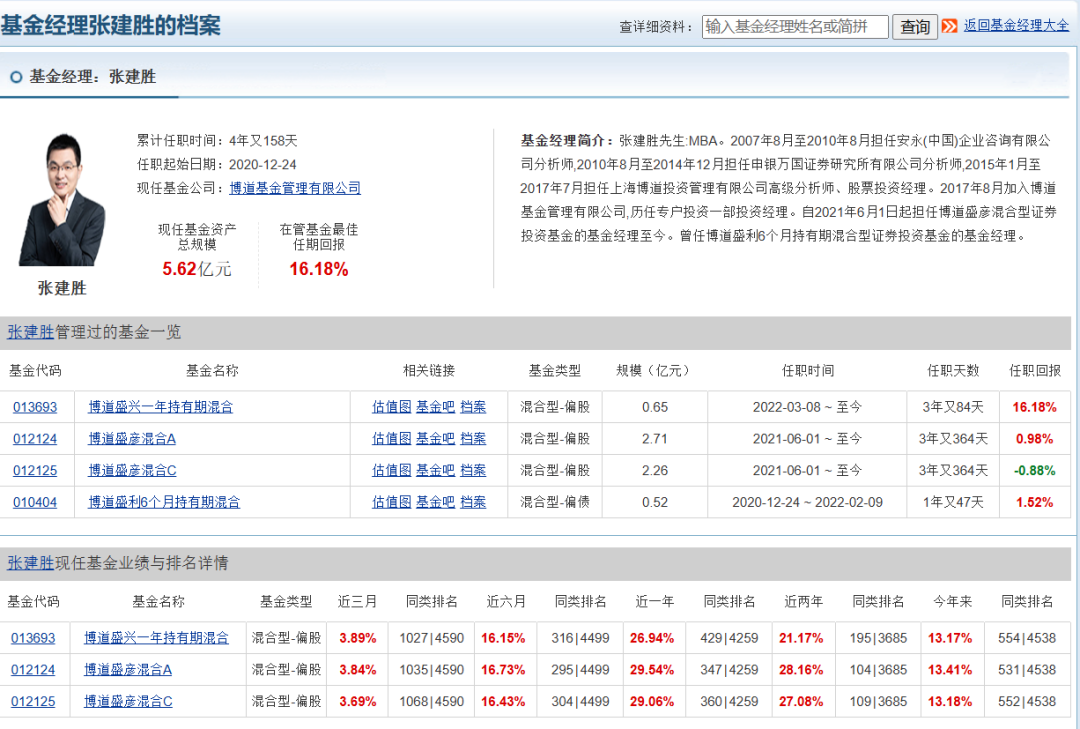Click the 0.98% return for 012124

[1035, 439]
